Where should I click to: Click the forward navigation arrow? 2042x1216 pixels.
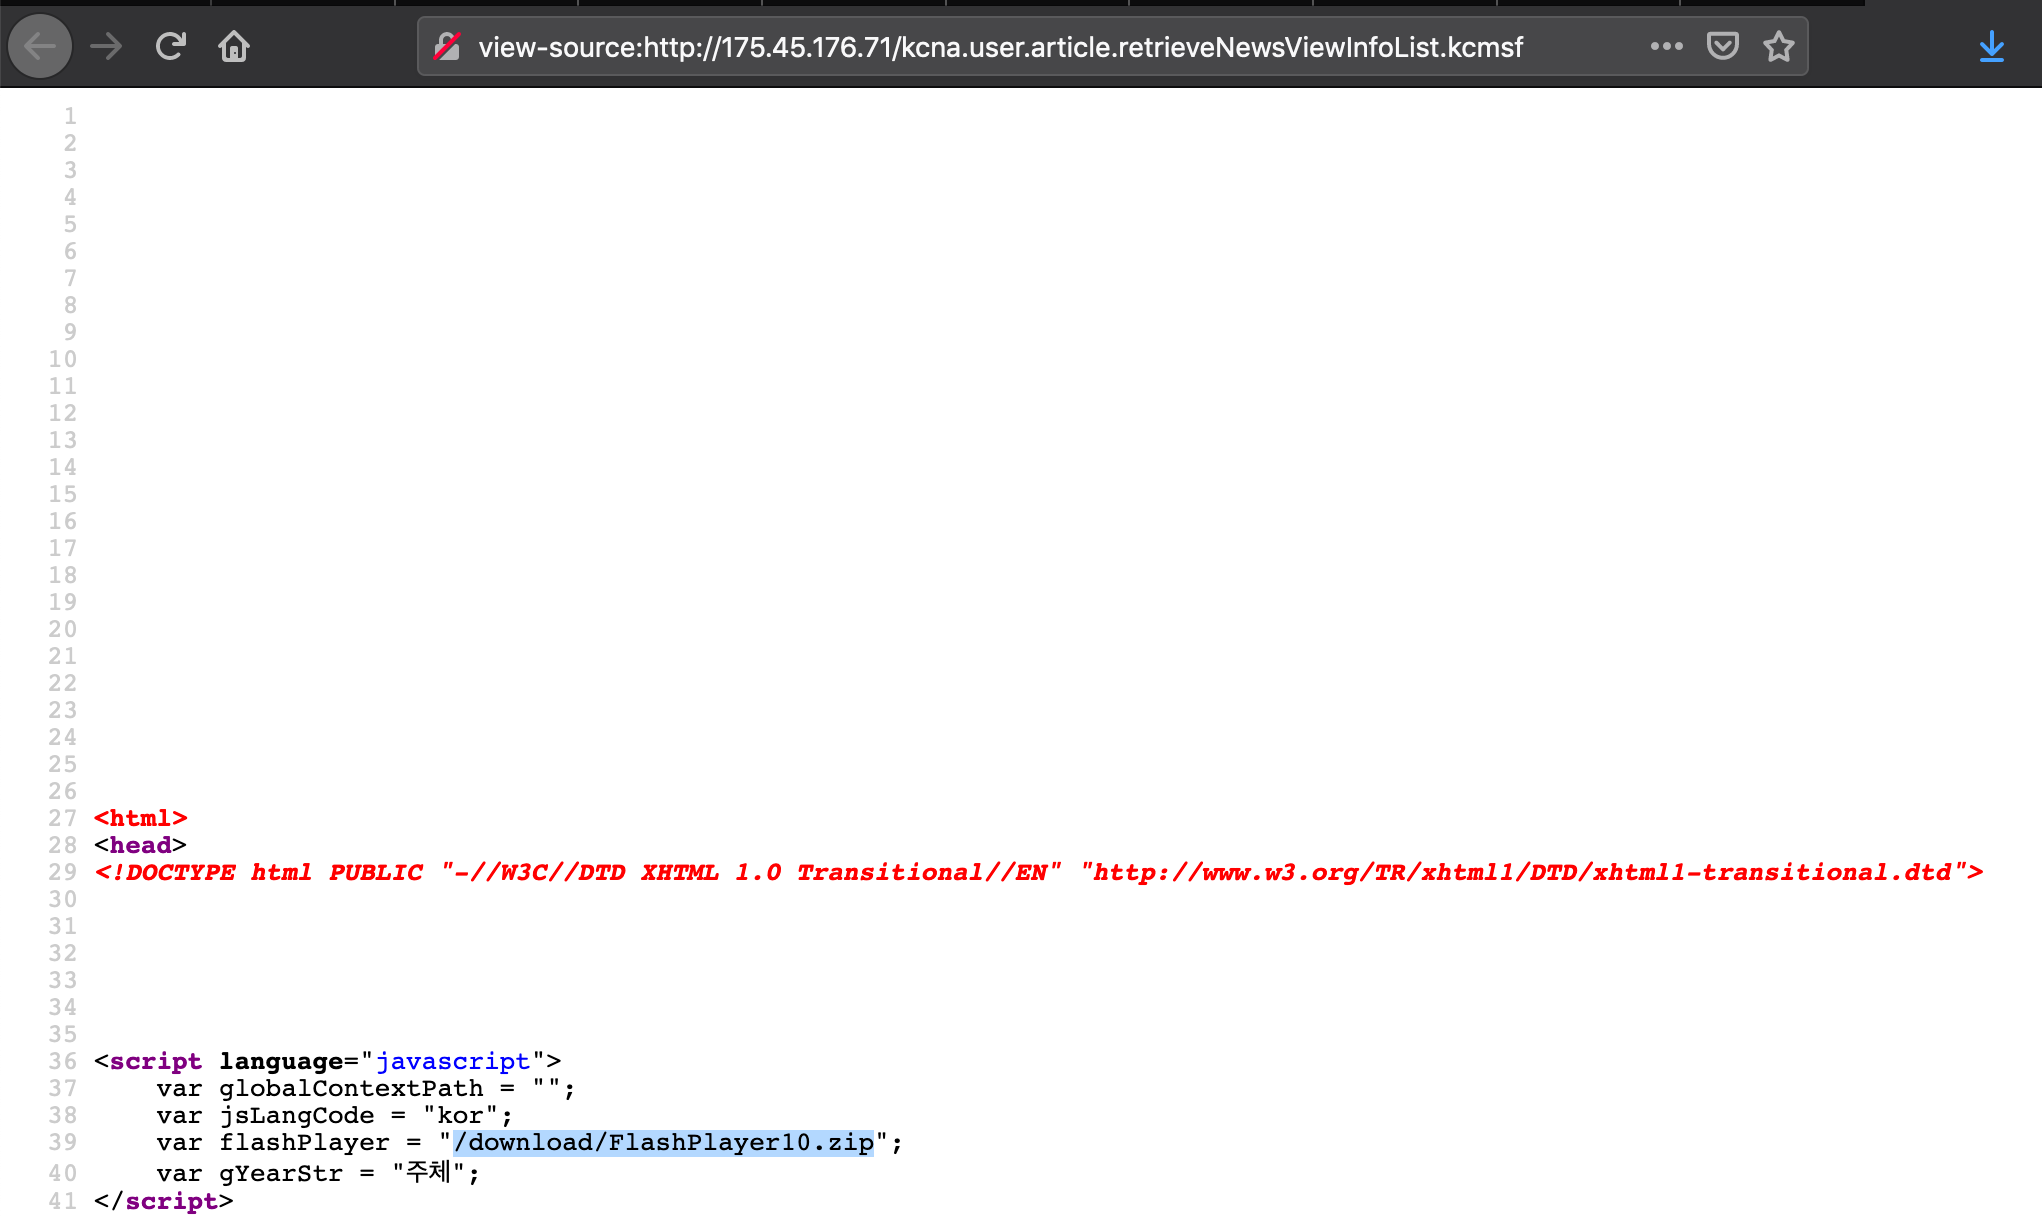click(x=106, y=46)
